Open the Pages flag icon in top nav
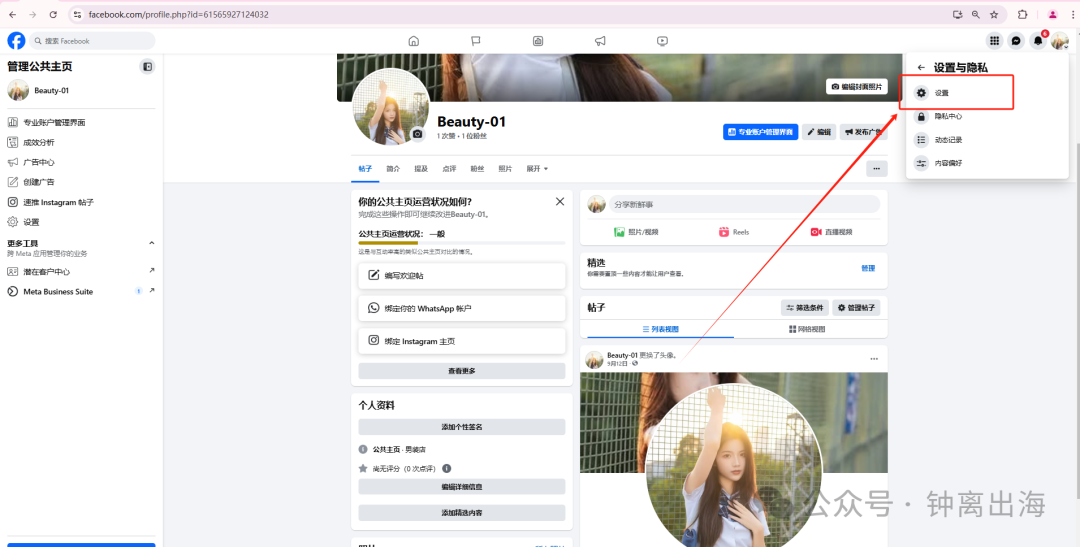The height and width of the screenshot is (547, 1080). click(x=475, y=41)
